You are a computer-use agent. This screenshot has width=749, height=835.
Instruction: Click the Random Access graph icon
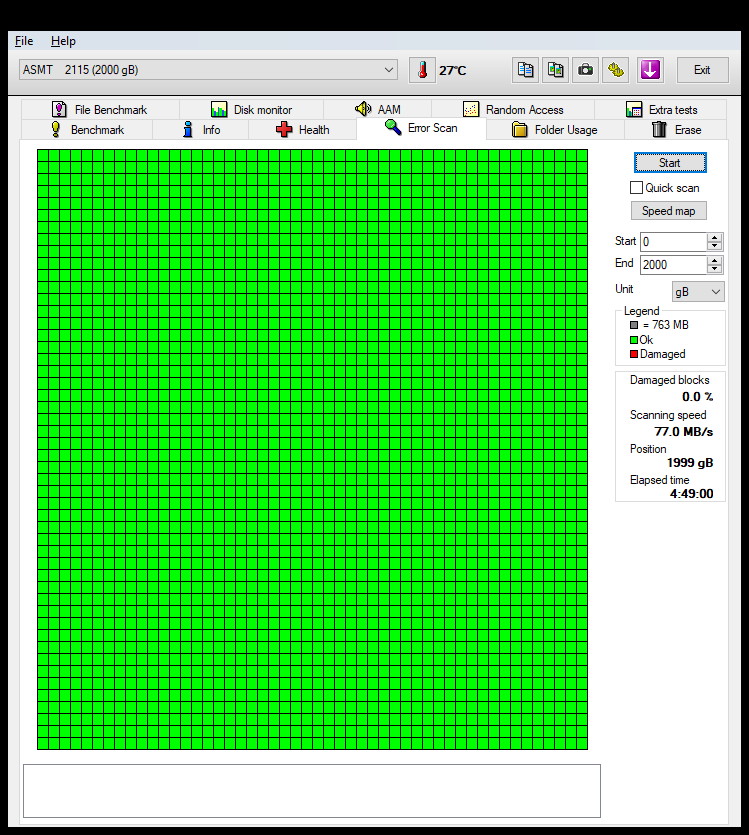pos(471,109)
